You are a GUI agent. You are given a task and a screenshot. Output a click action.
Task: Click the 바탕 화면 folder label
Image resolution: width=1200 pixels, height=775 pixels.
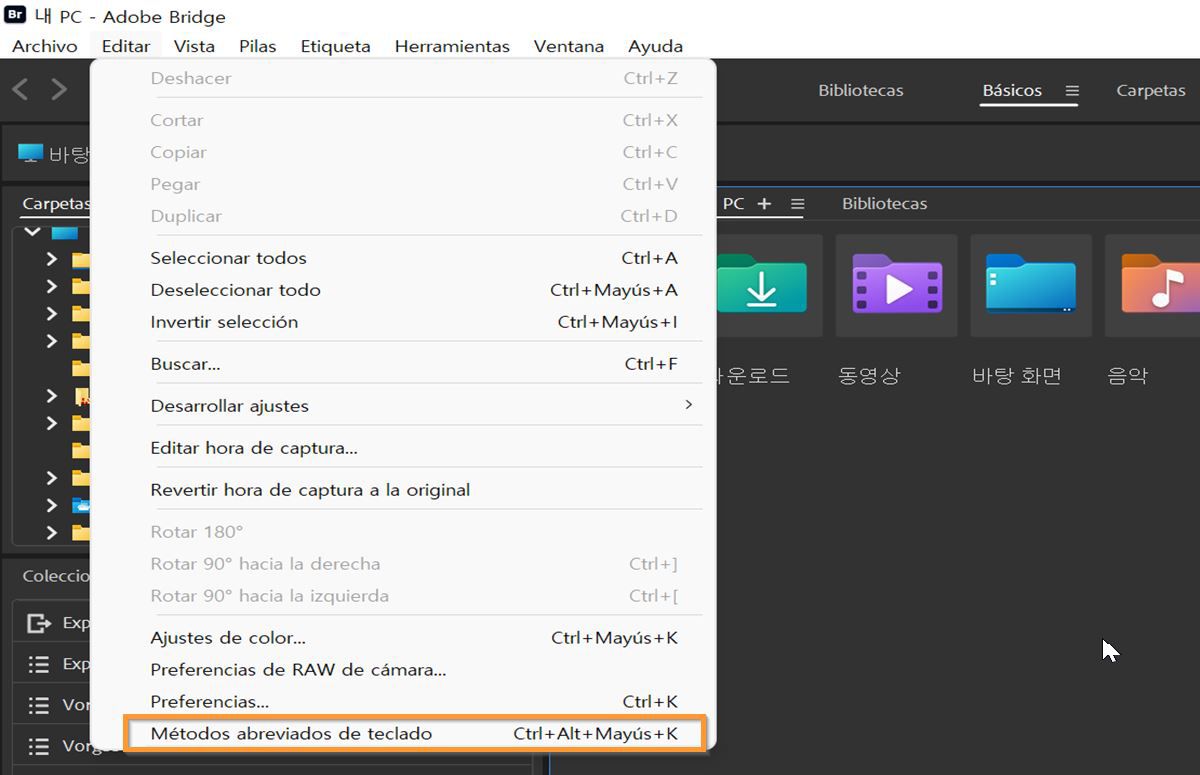click(1017, 377)
